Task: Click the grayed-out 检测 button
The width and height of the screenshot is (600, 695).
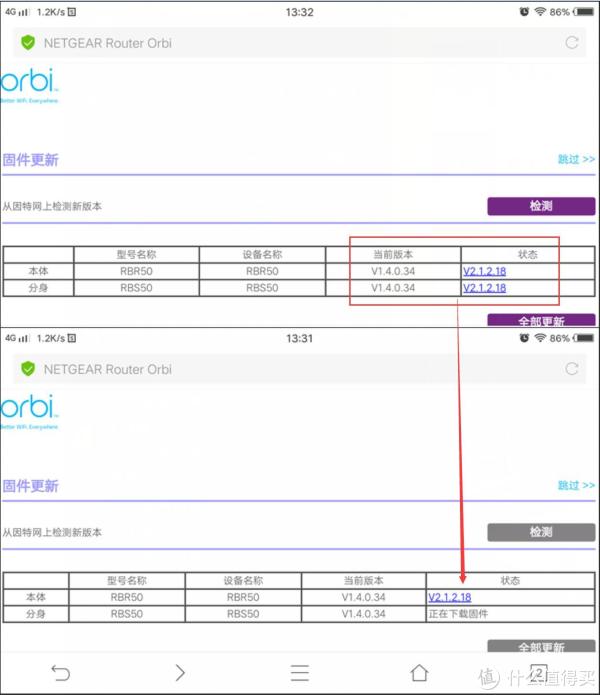Action: (540, 532)
